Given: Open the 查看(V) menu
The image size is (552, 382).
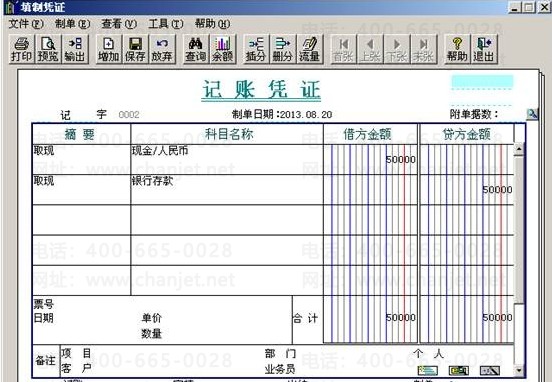Looking at the screenshot, I should (x=119, y=24).
